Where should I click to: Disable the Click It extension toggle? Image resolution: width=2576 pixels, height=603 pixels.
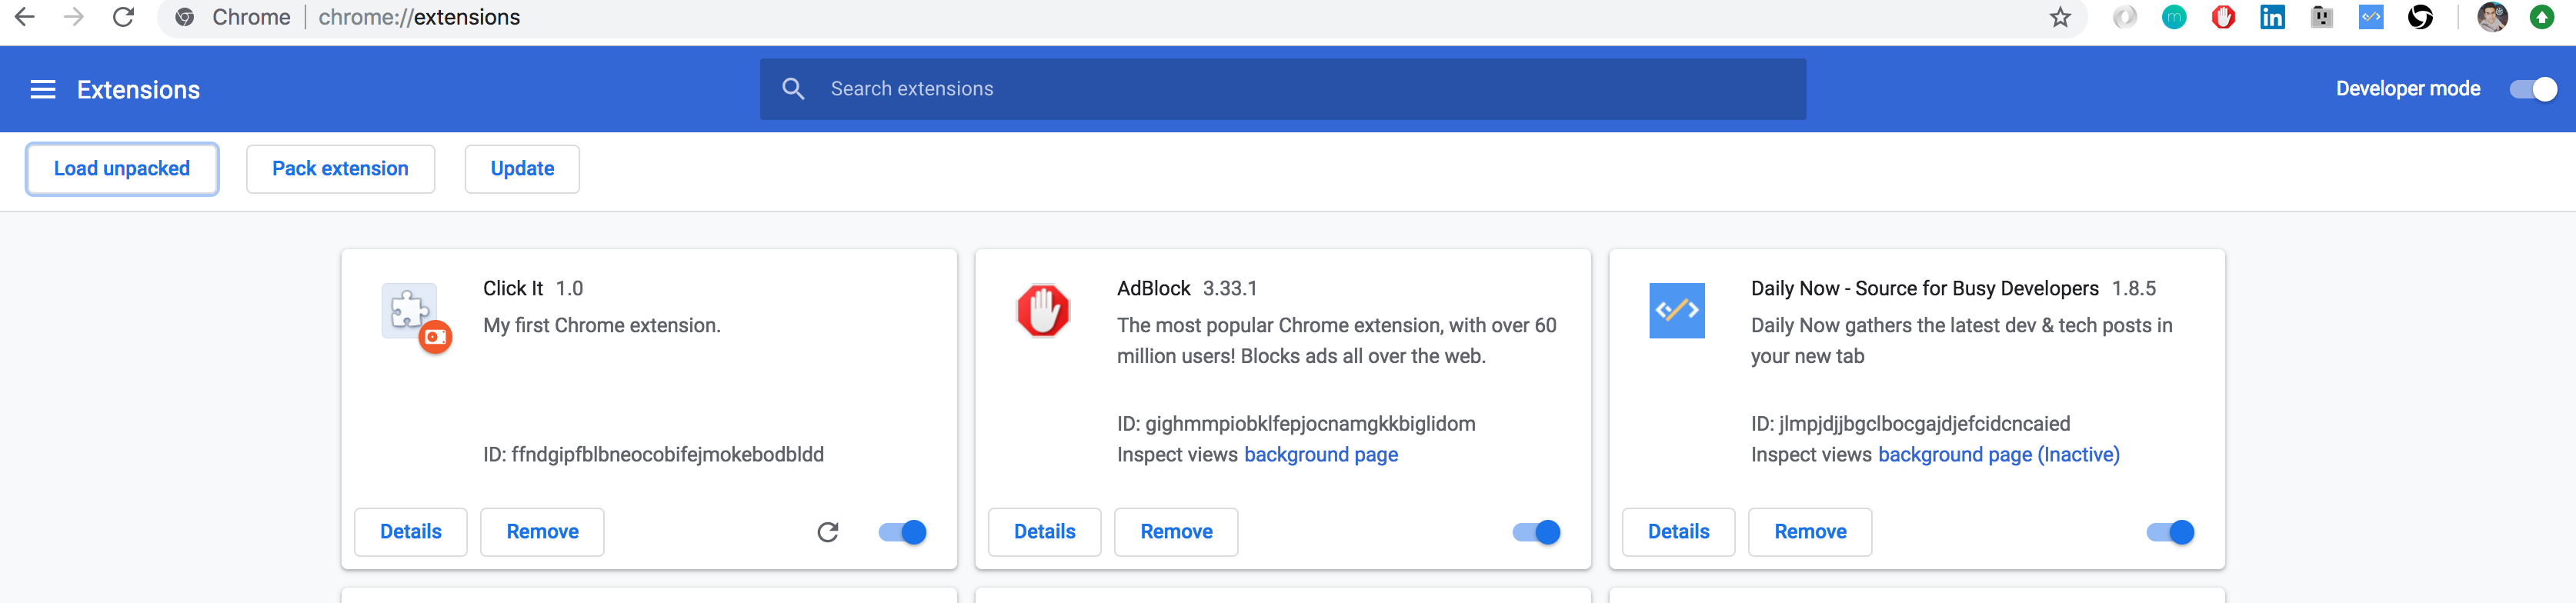coord(903,532)
